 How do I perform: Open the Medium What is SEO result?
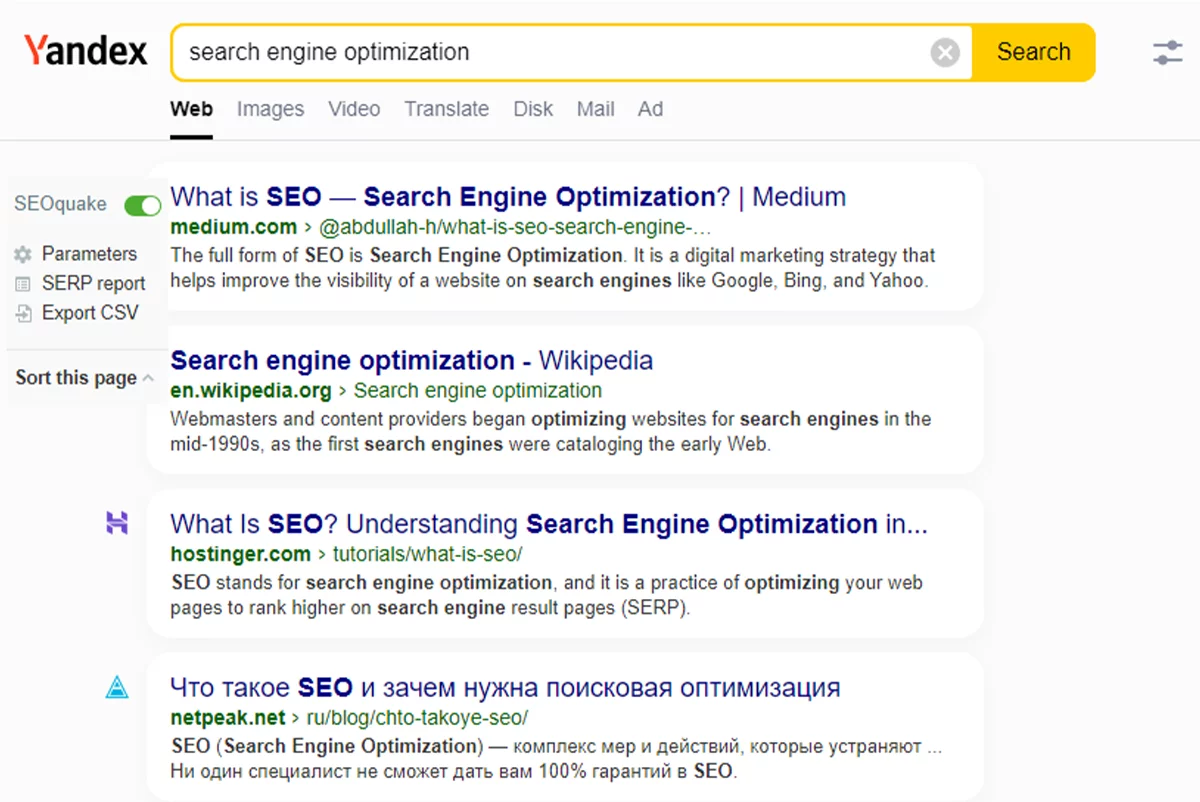(x=508, y=196)
